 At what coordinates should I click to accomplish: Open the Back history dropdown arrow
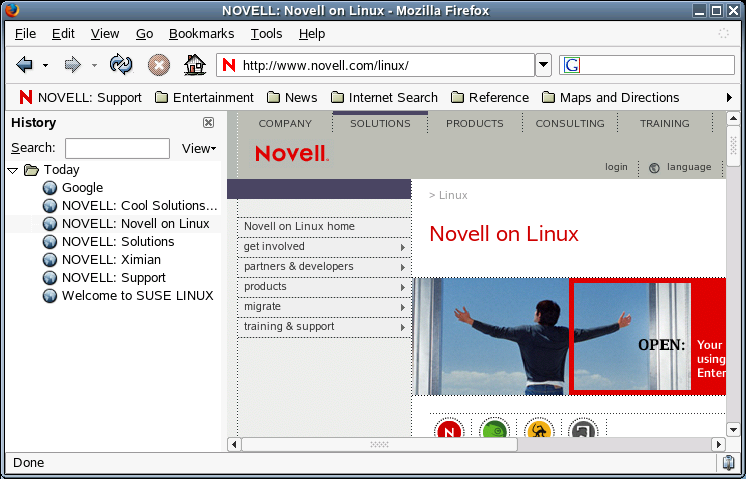click(46, 65)
